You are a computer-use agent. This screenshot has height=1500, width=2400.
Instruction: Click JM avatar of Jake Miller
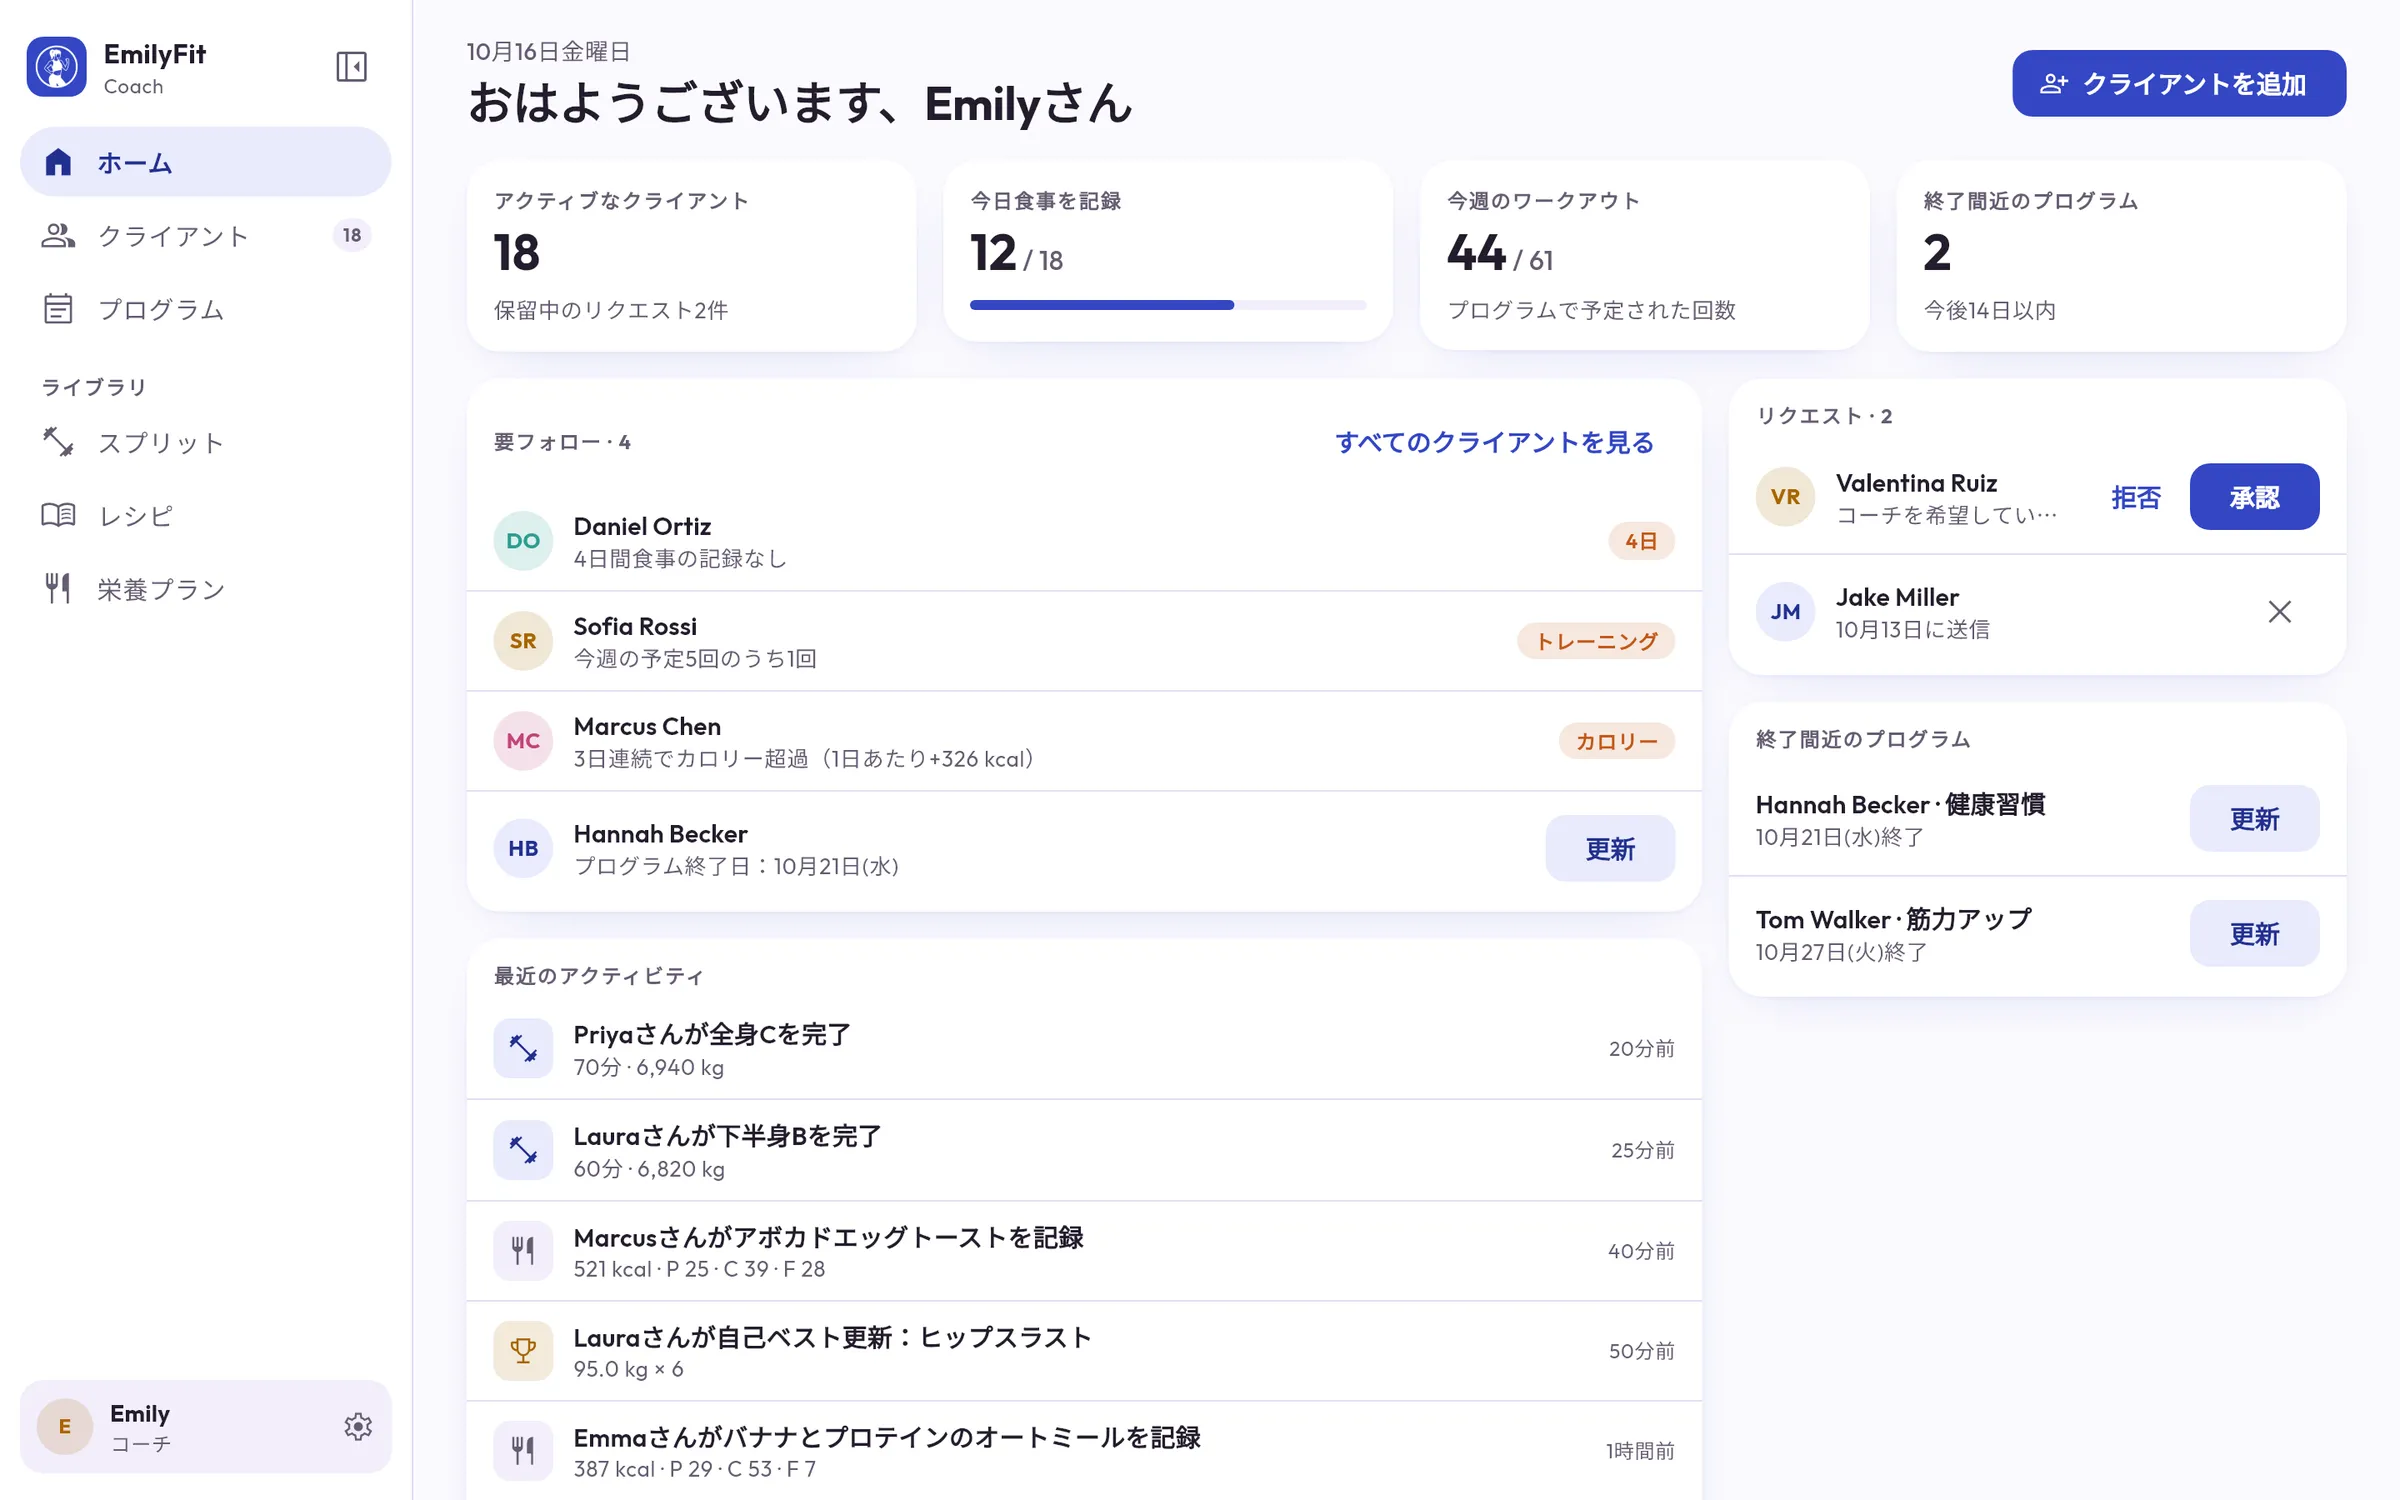coord(1785,611)
